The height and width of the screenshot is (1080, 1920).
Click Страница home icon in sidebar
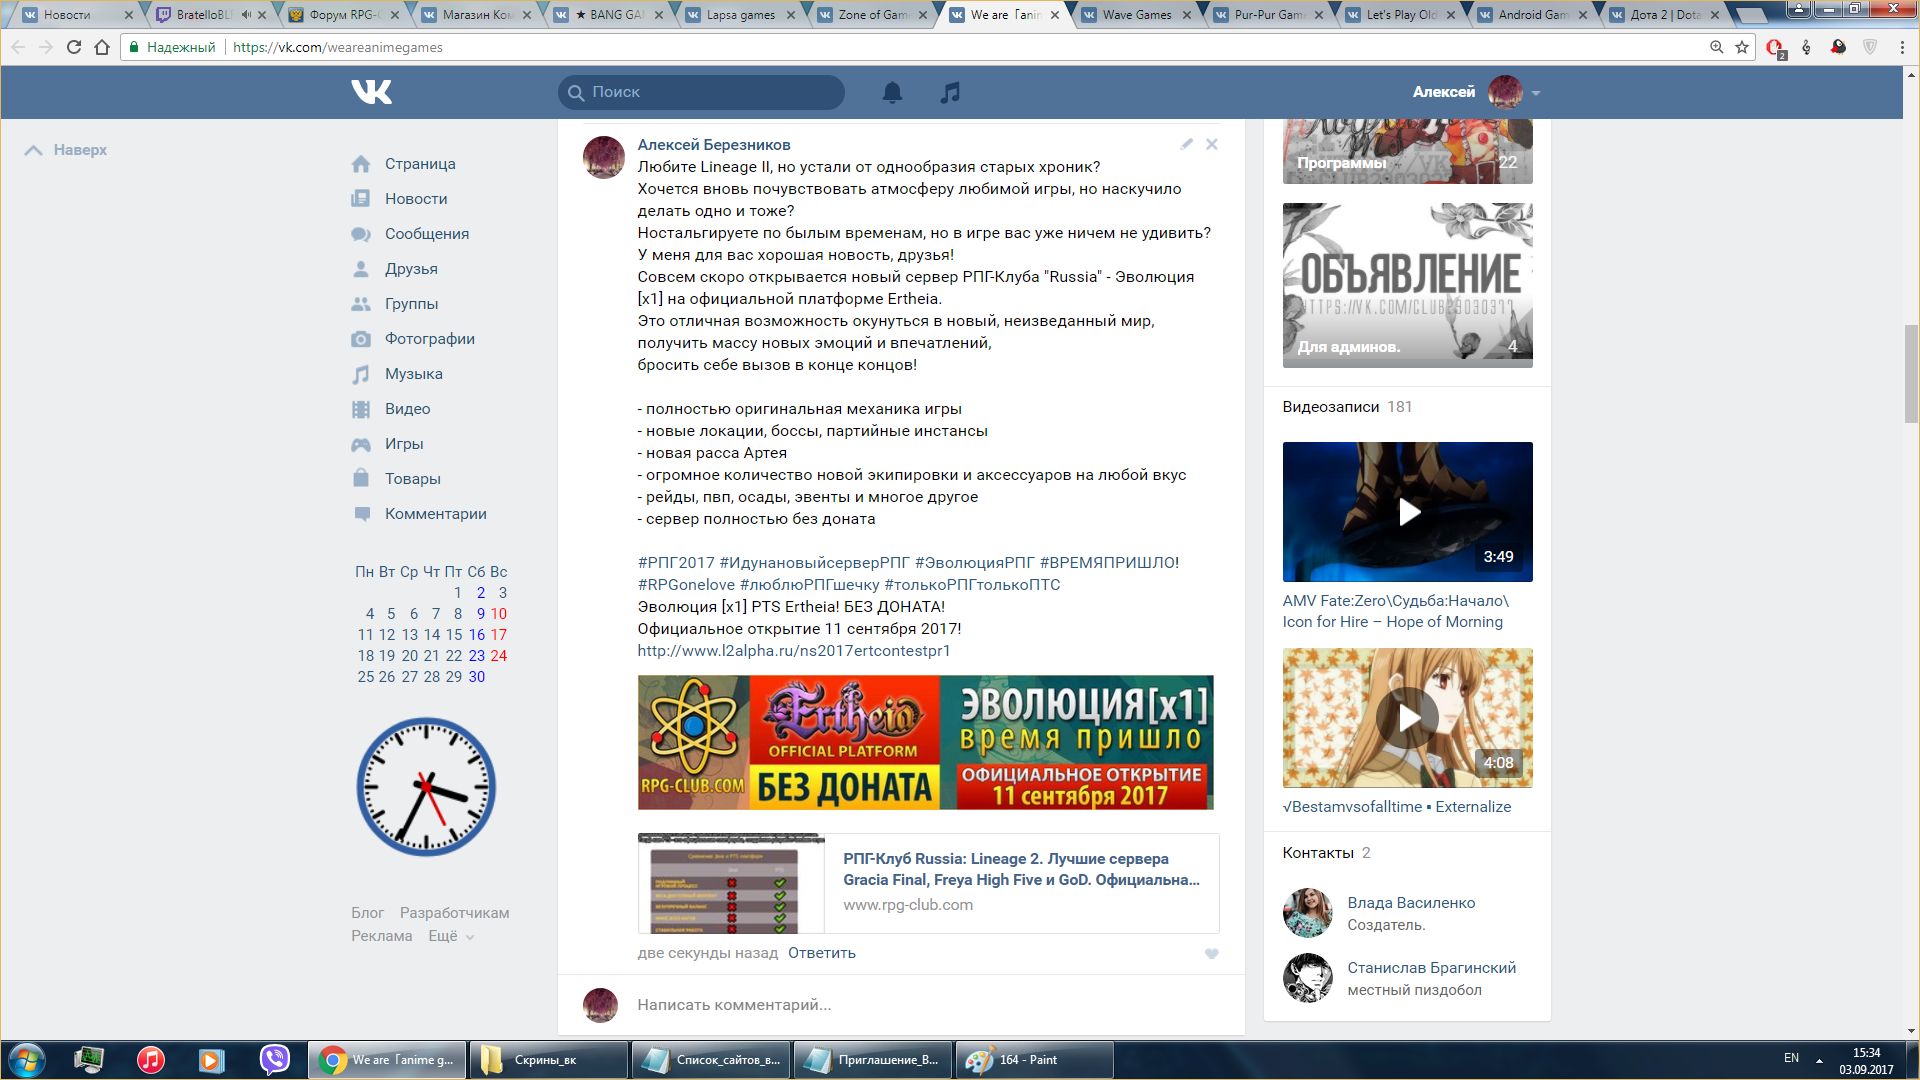[361, 164]
